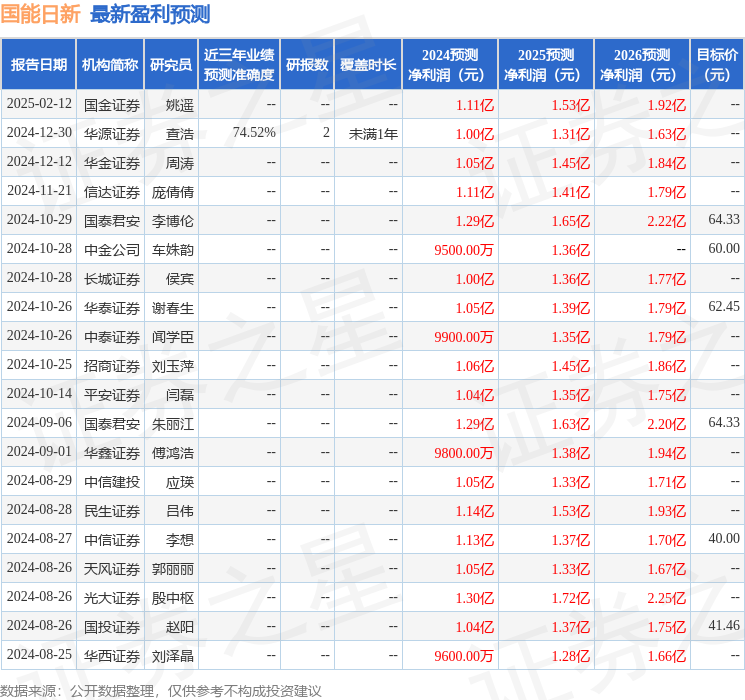Click the 目标价 column header
The image size is (745, 700).
coord(717,65)
